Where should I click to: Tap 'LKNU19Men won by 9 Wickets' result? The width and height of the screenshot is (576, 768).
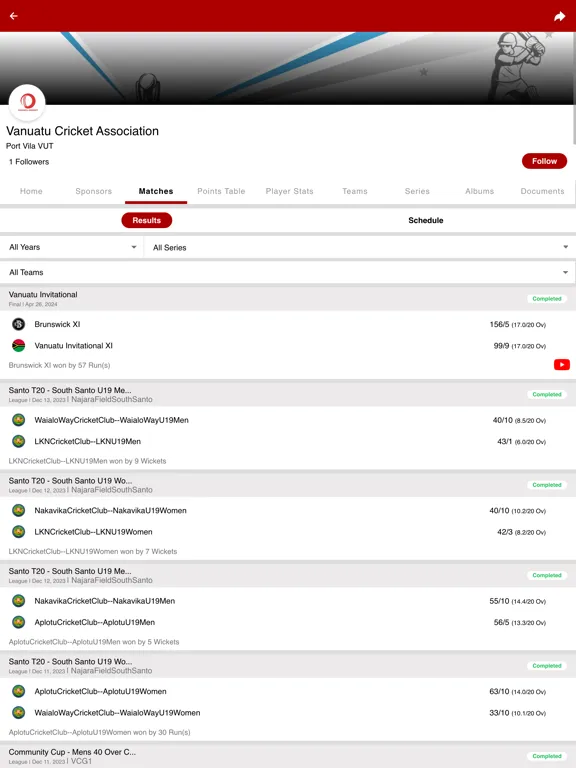(87, 461)
